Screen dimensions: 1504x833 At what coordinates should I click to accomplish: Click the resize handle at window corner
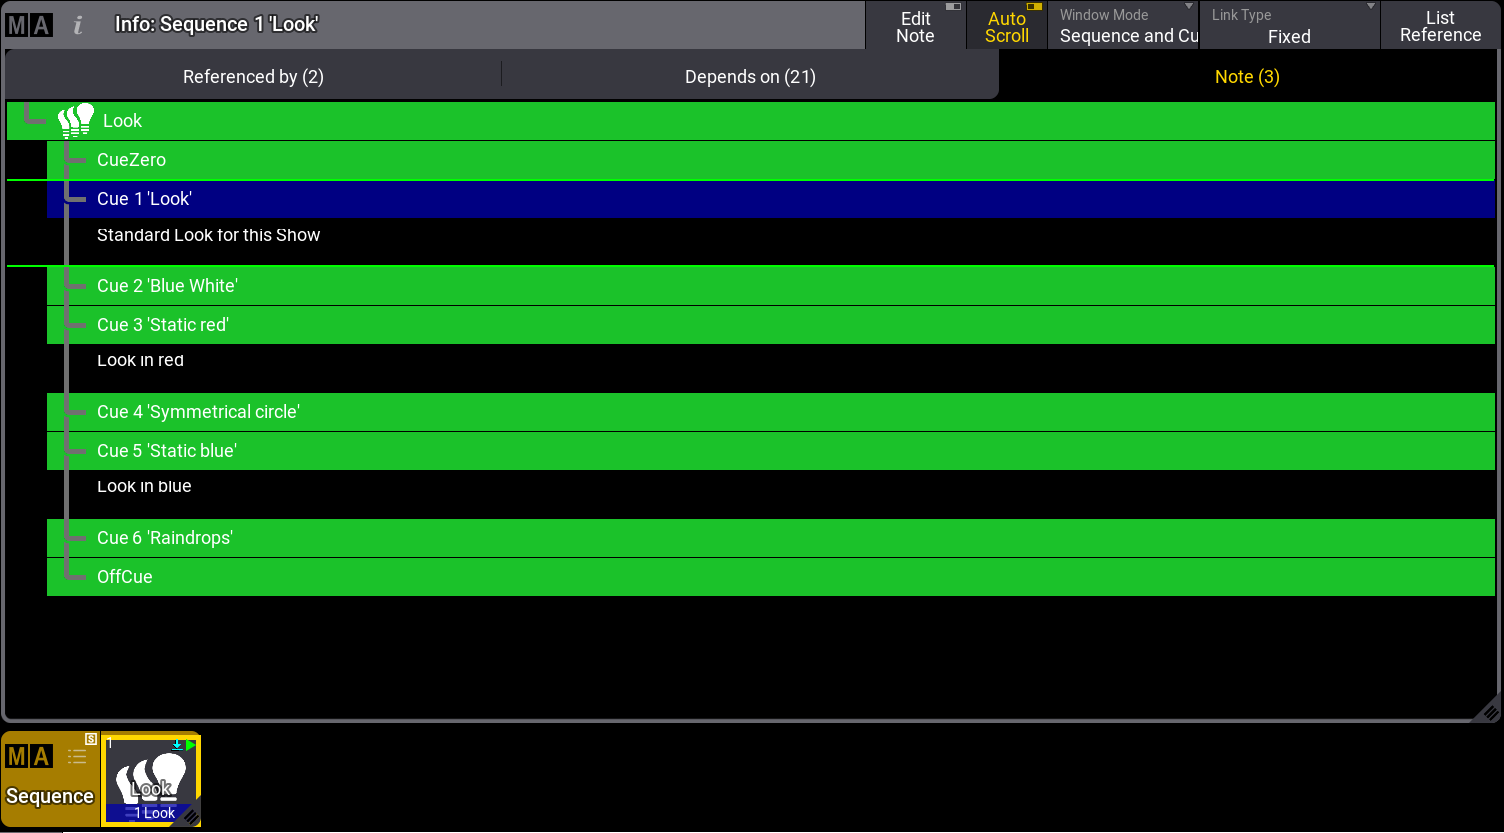[x=1489, y=711]
